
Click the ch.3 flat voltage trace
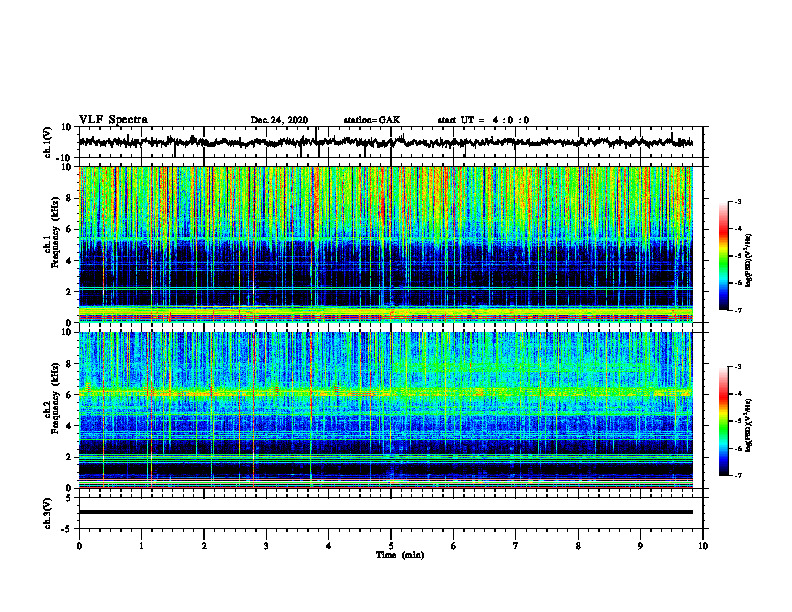click(x=385, y=512)
